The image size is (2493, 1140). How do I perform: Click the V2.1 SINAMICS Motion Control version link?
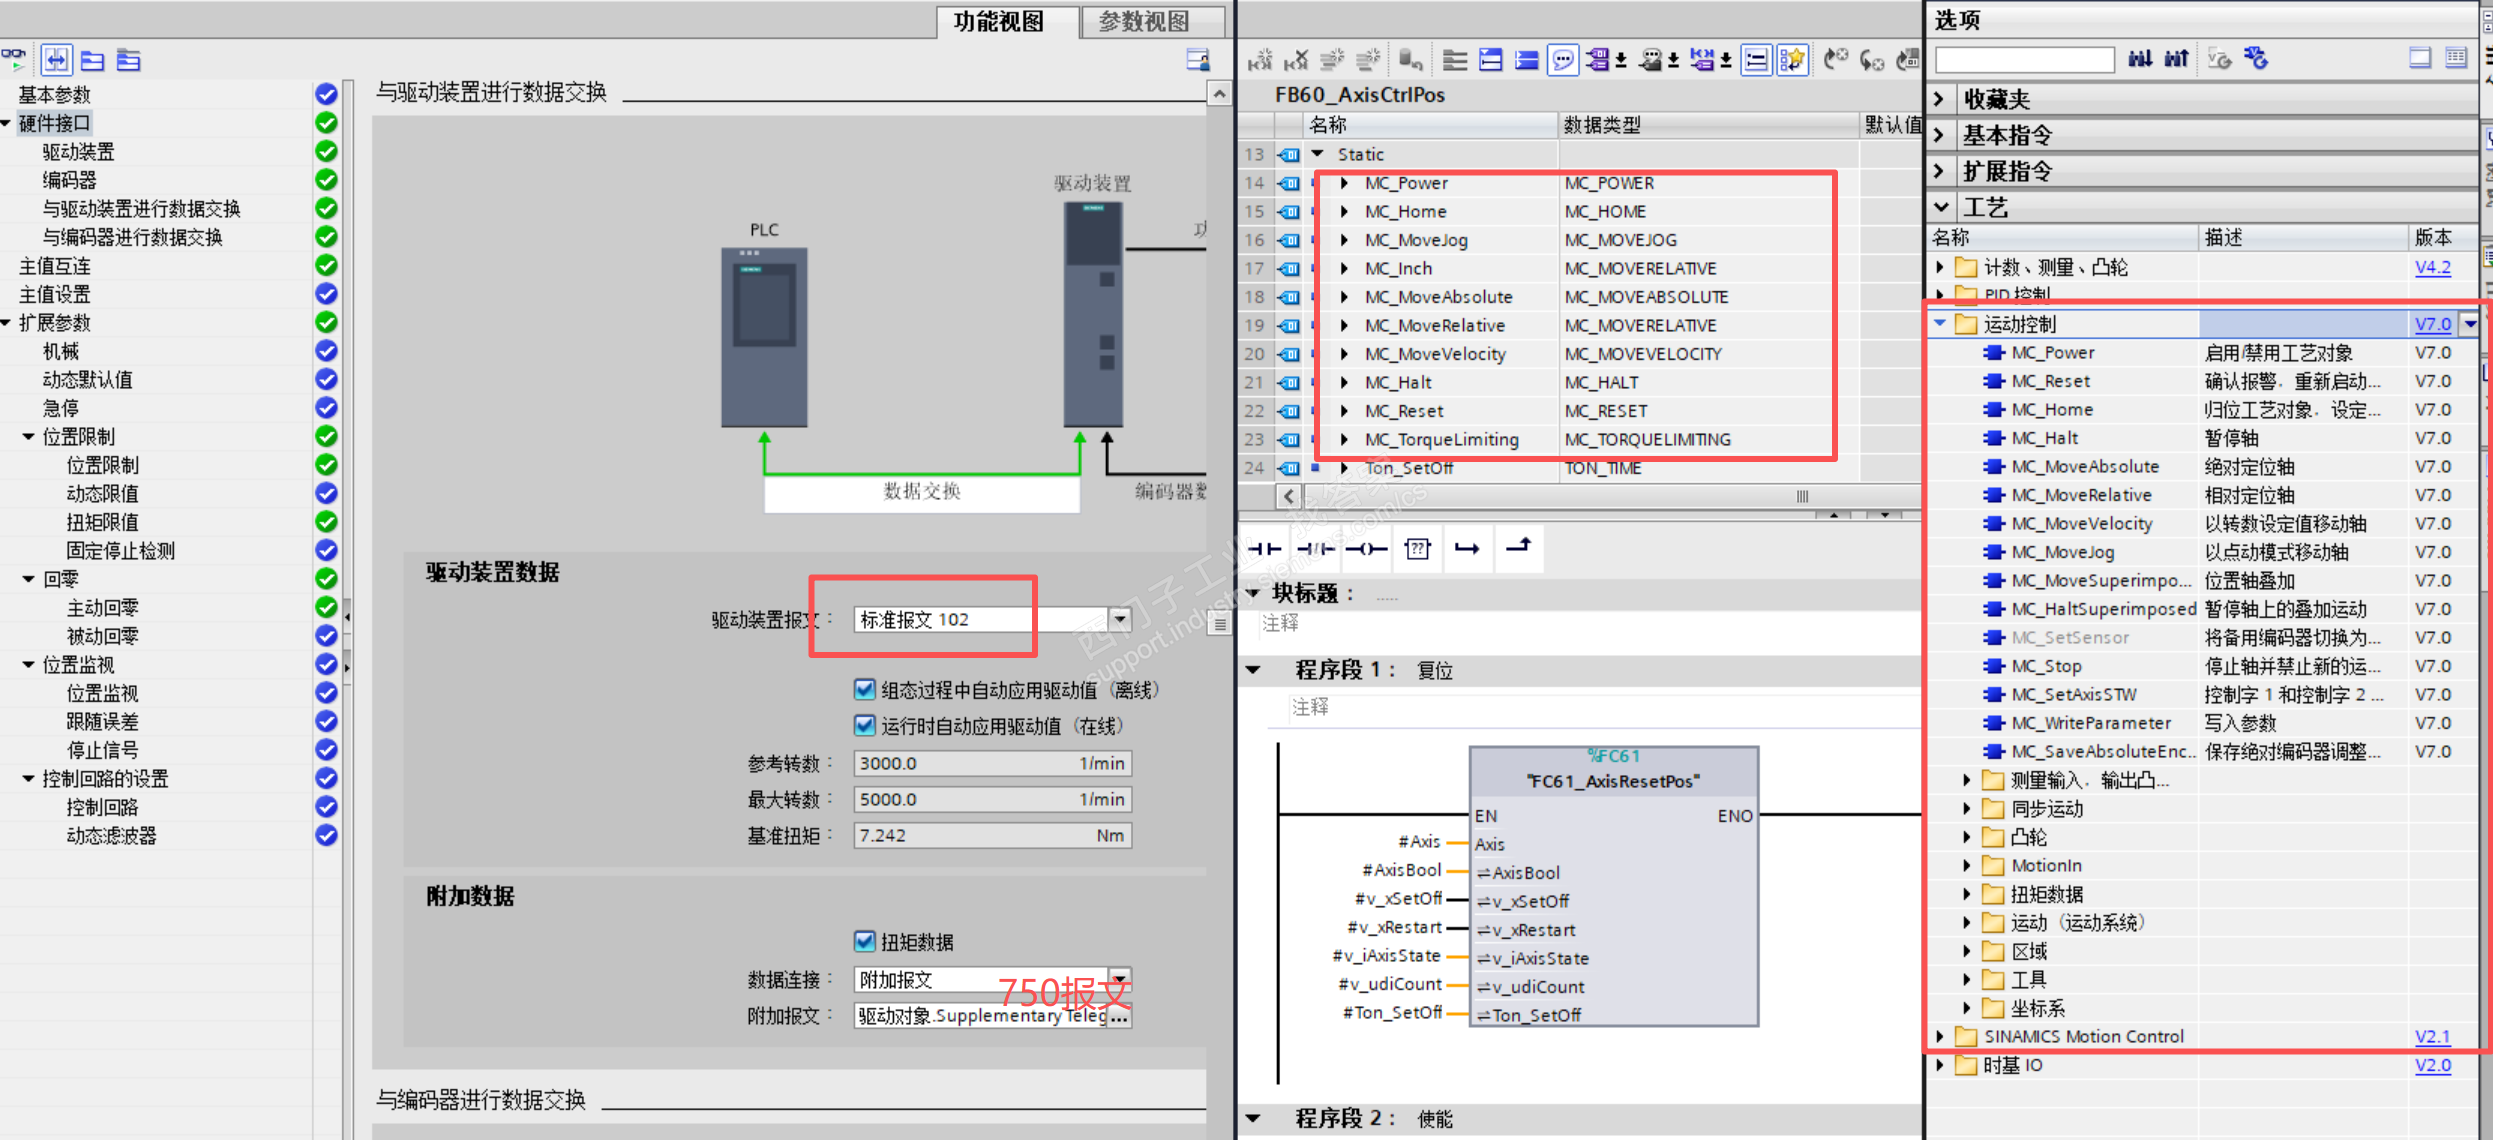click(x=2432, y=1037)
